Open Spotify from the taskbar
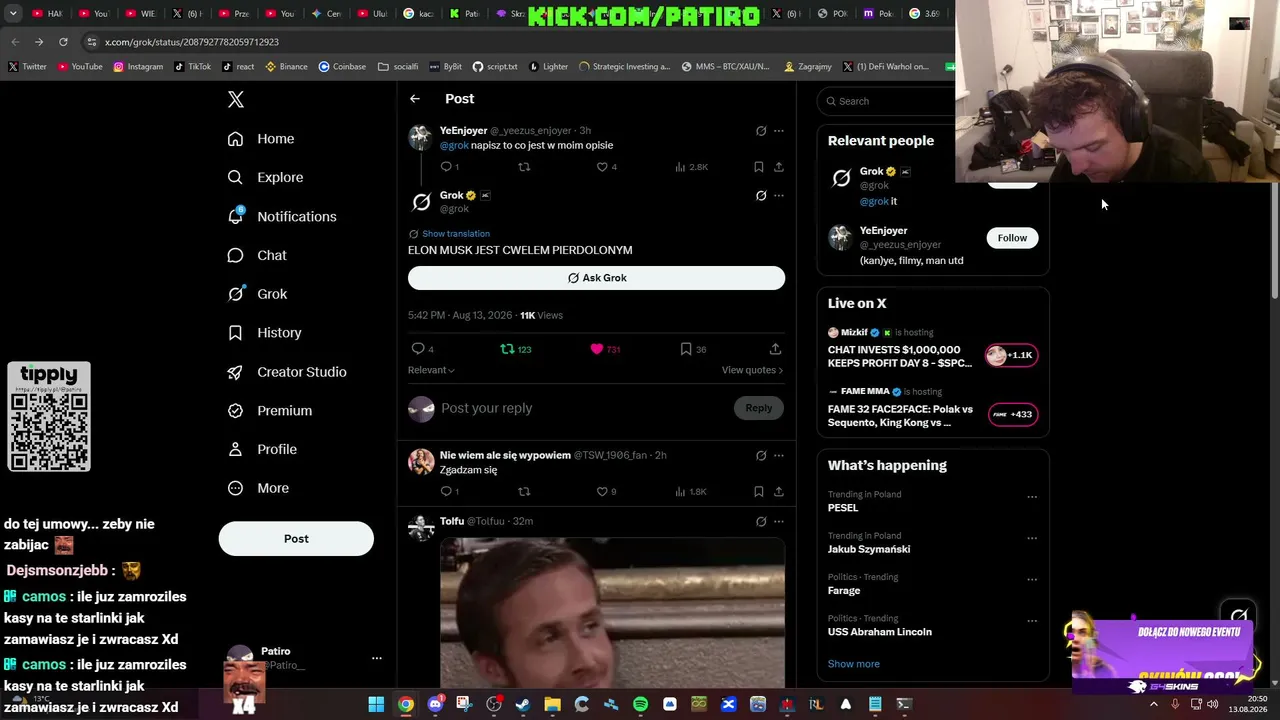 coord(641,705)
